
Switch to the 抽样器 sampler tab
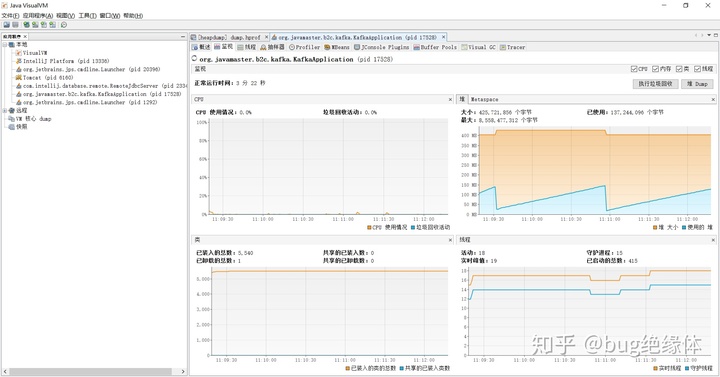pos(272,47)
